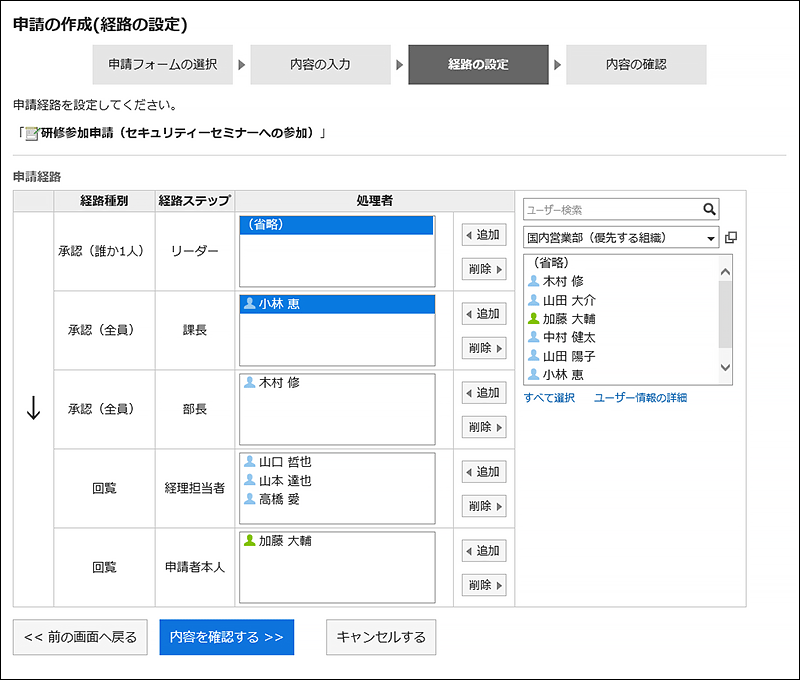Click user icon beside 木村 修 in candidate list
The image size is (800, 680).
[x=533, y=281]
